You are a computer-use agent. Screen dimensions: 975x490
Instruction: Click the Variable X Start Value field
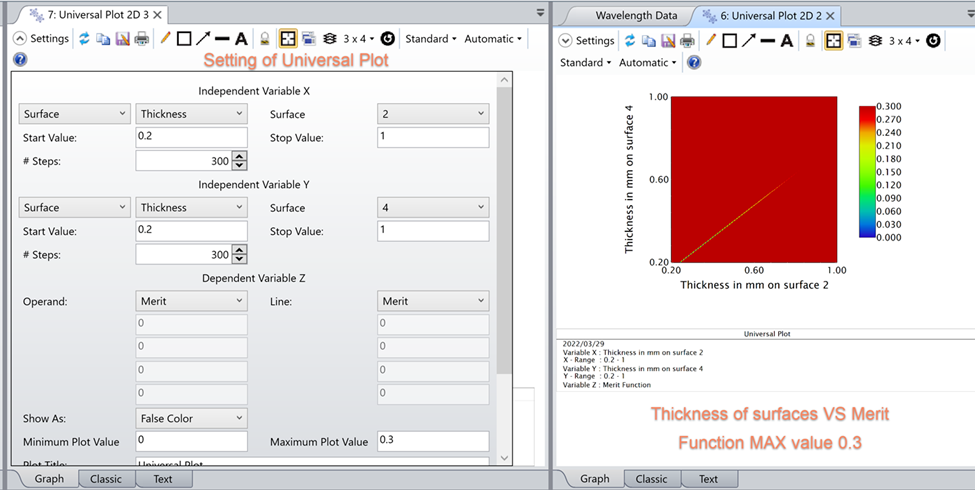[192, 137]
